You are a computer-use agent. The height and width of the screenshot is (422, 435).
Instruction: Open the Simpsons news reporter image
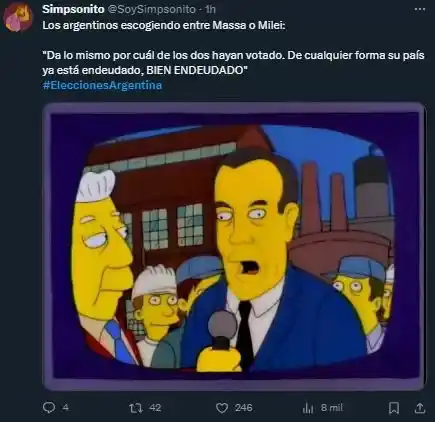click(x=234, y=247)
